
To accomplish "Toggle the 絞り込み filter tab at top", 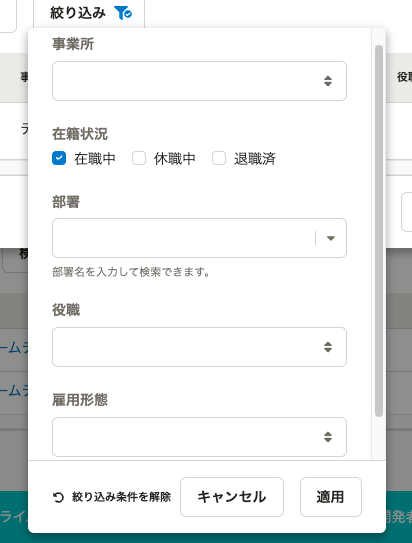I will click(89, 14).
